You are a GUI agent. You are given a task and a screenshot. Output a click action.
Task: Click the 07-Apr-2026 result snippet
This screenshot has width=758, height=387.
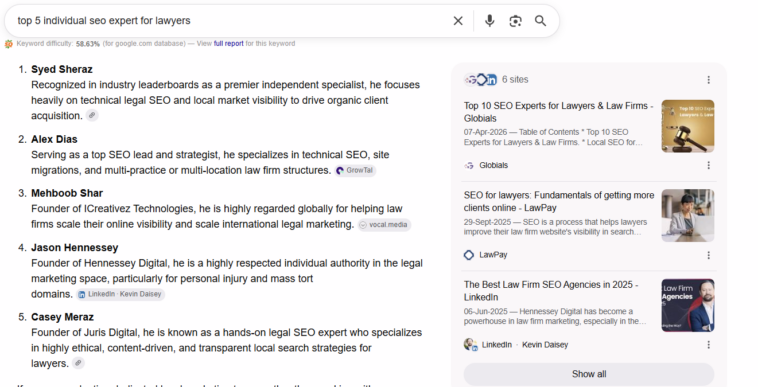pyautogui.click(x=554, y=137)
